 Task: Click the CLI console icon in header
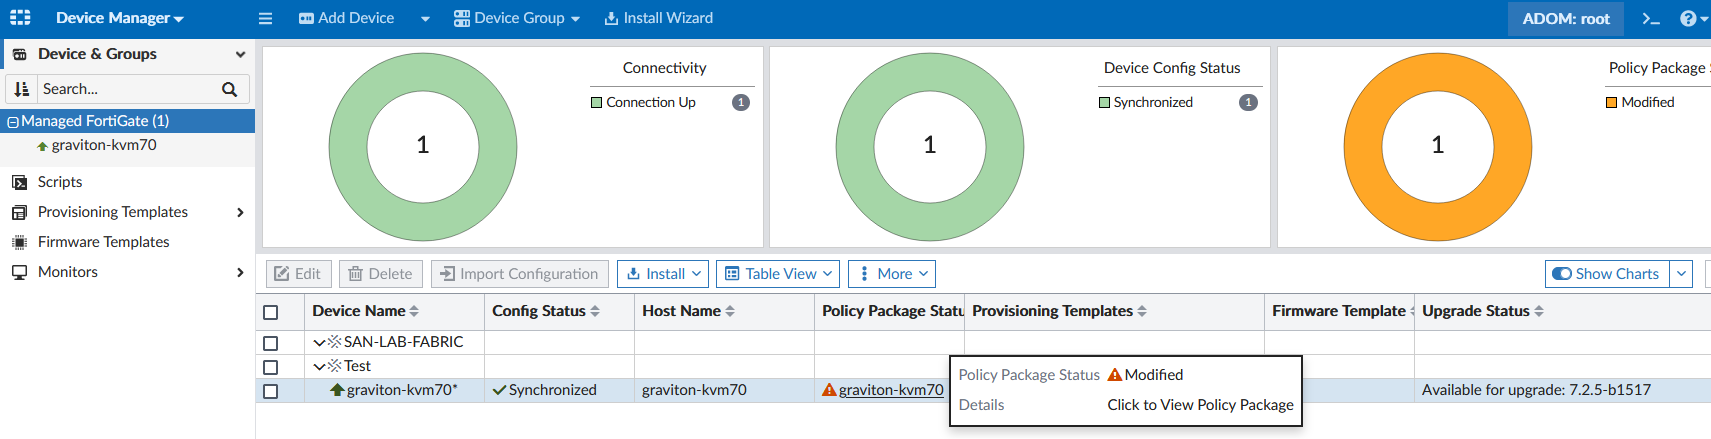pyautogui.click(x=1651, y=19)
